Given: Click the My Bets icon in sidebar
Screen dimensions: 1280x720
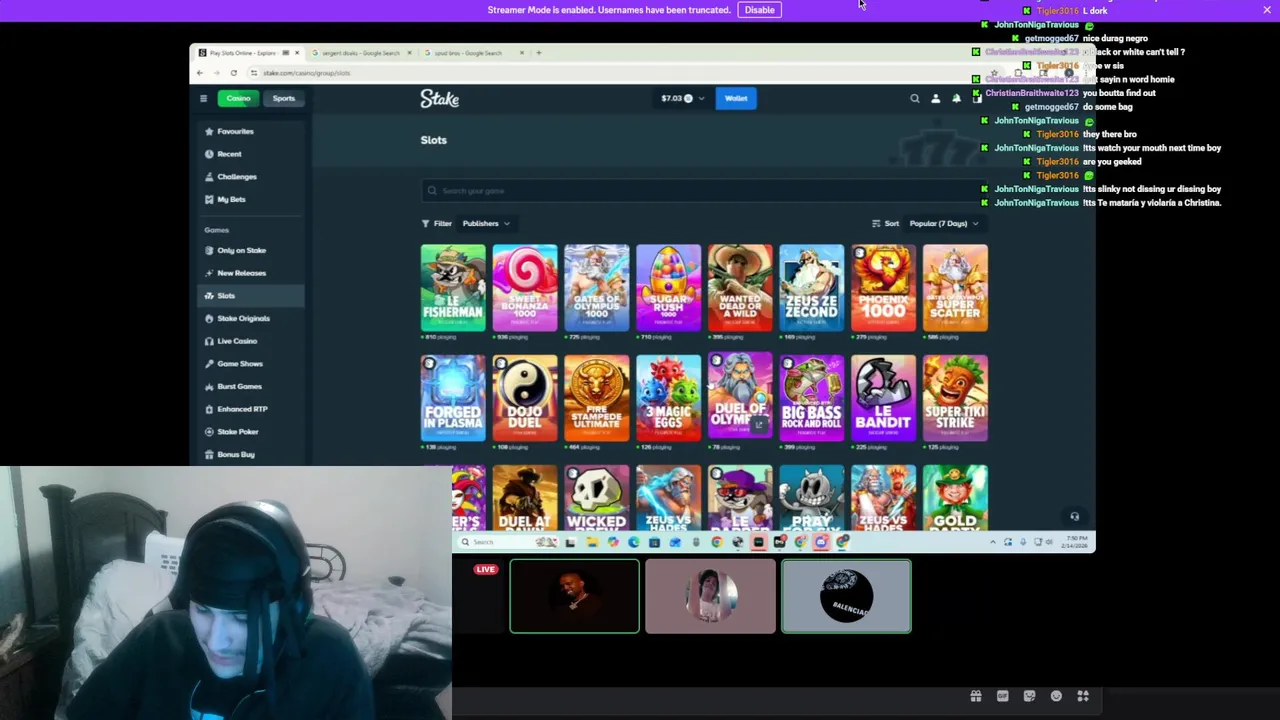Looking at the screenshot, I should point(209,199).
